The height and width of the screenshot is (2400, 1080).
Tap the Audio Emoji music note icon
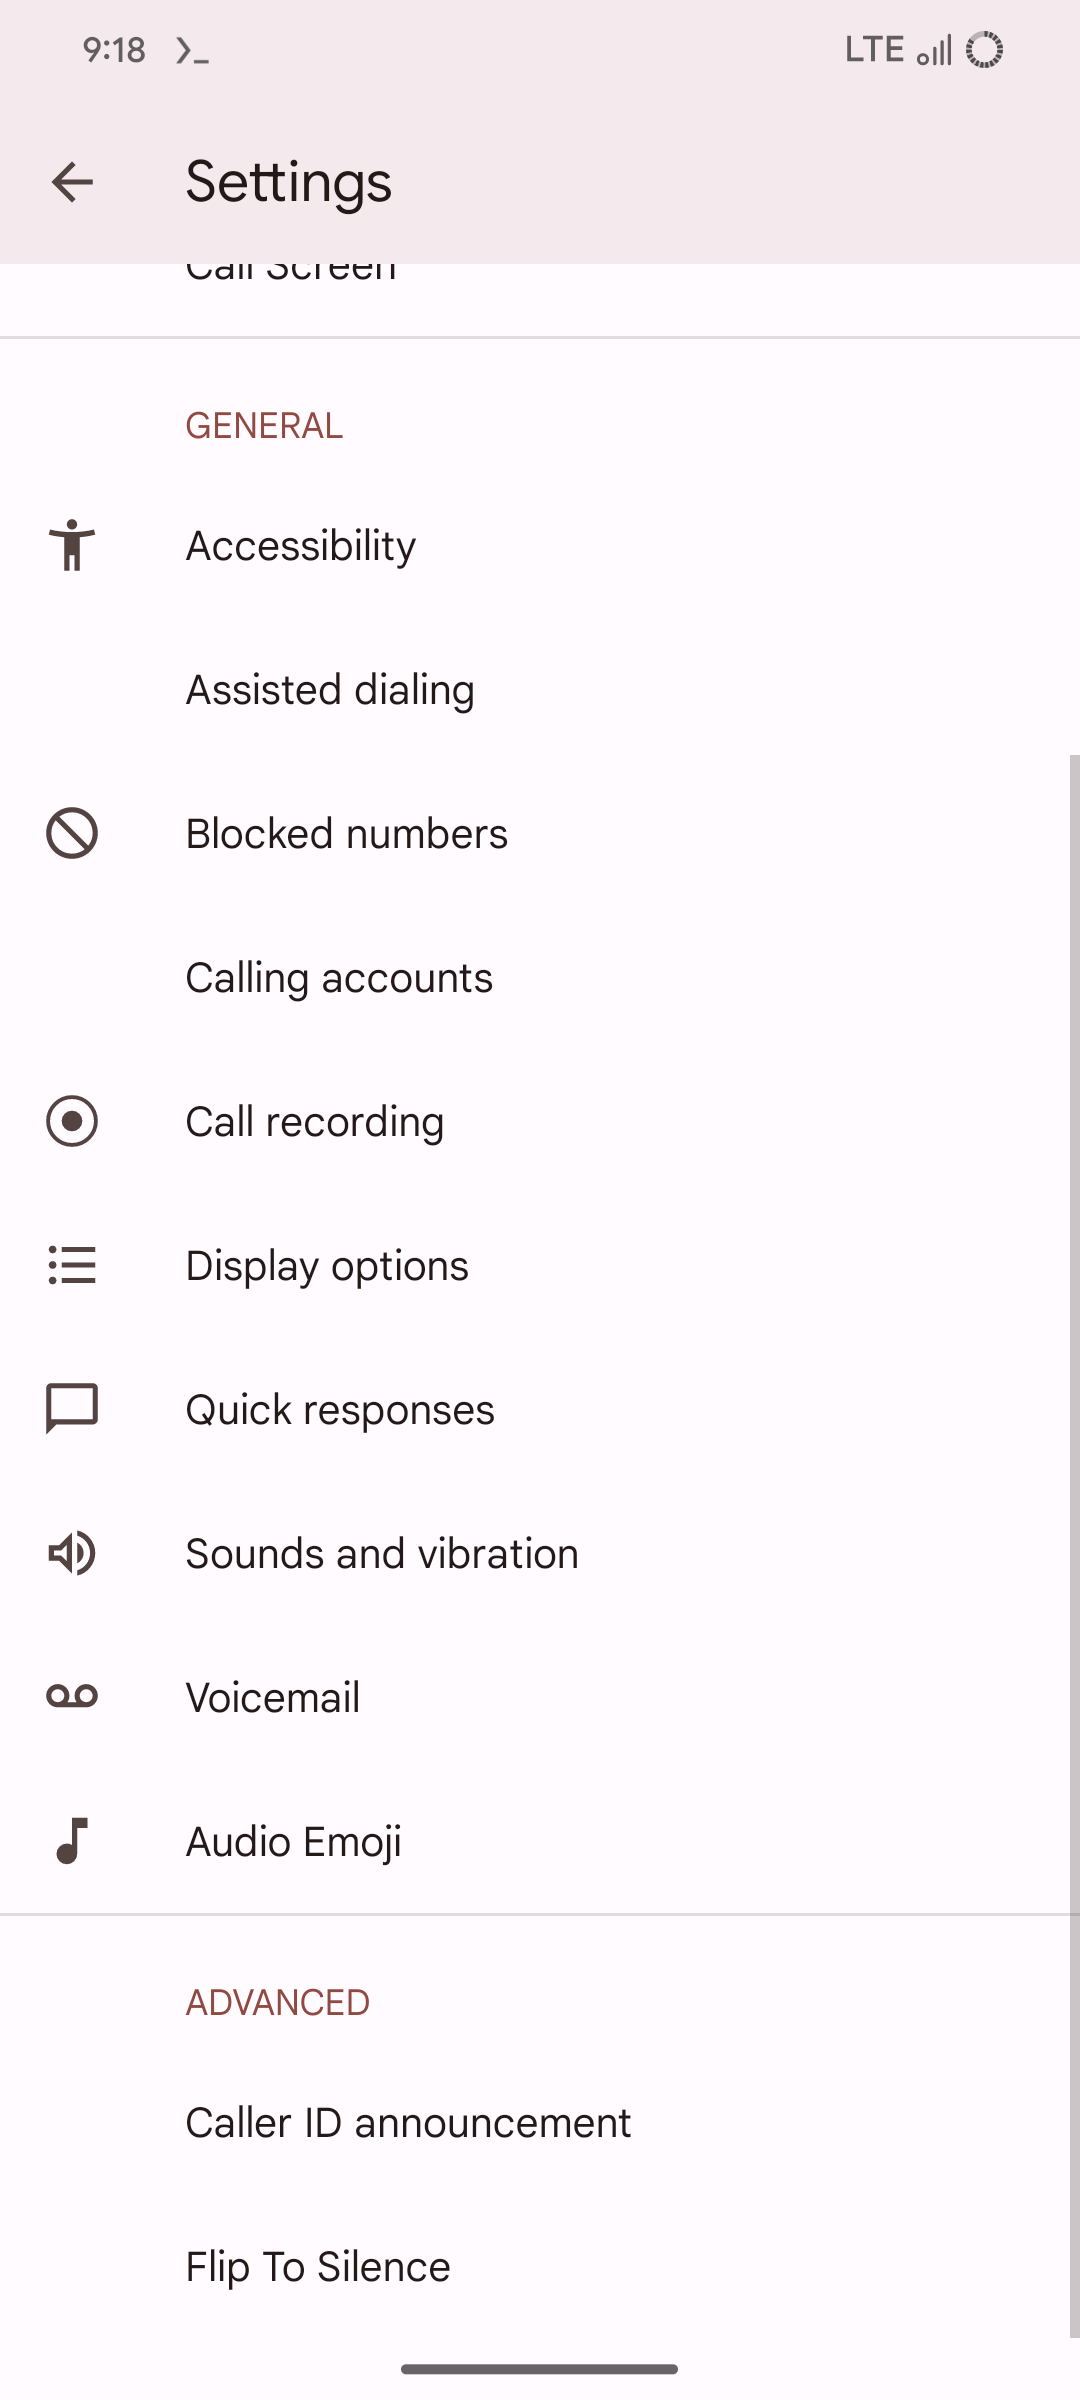click(x=72, y=1841)
